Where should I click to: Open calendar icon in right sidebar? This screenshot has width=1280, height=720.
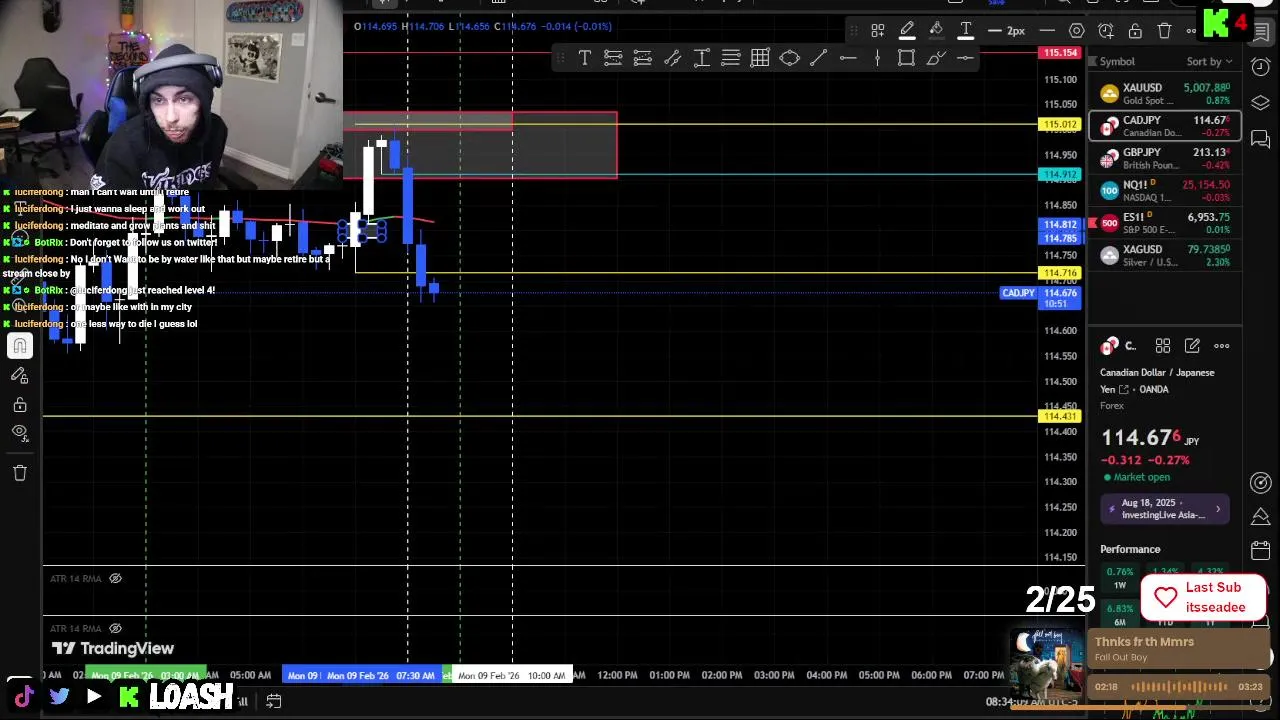click(1261, 550)
